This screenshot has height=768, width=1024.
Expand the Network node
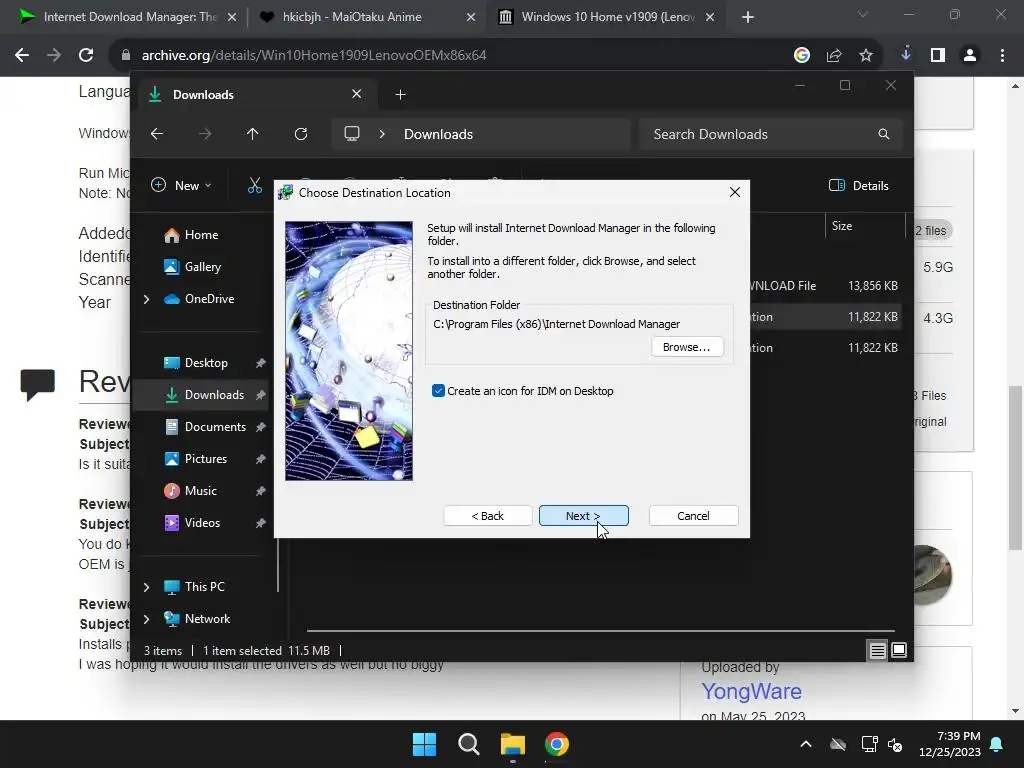[x=146, y=619]
